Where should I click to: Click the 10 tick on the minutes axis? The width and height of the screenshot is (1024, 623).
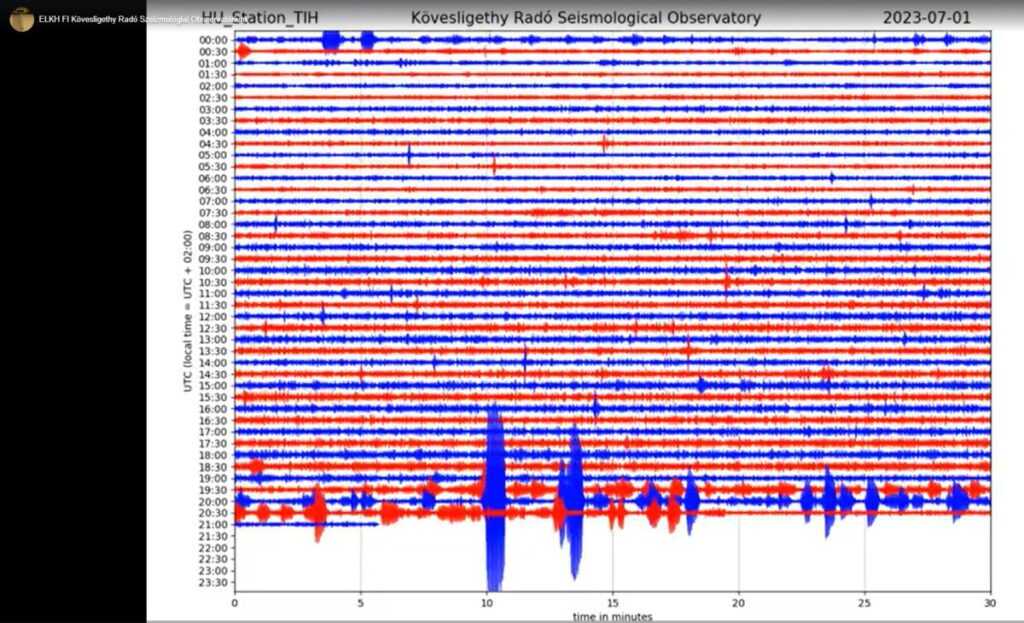pos(486,603)
